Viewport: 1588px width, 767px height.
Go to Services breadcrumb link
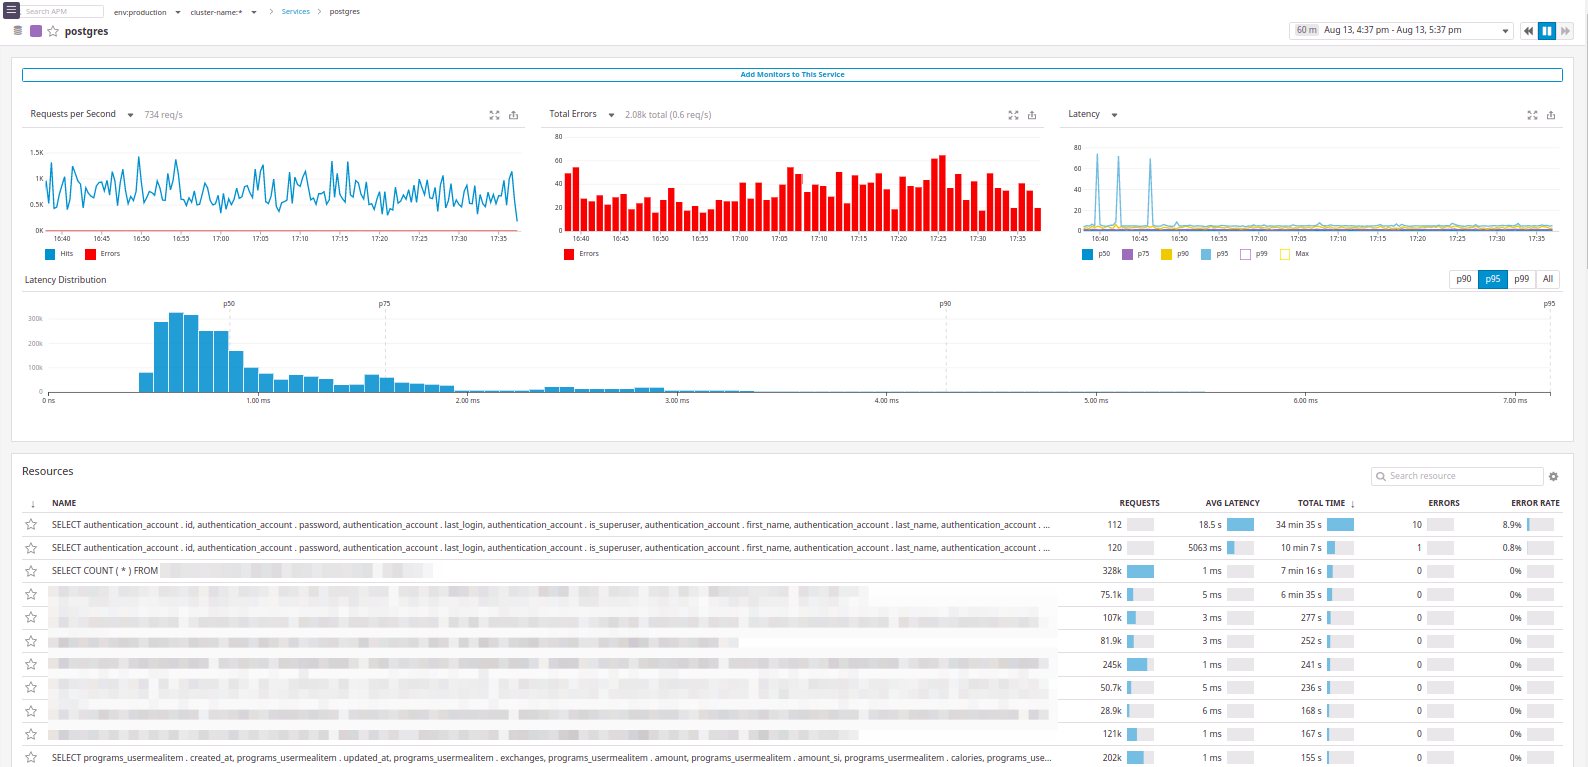coord(295,12)
